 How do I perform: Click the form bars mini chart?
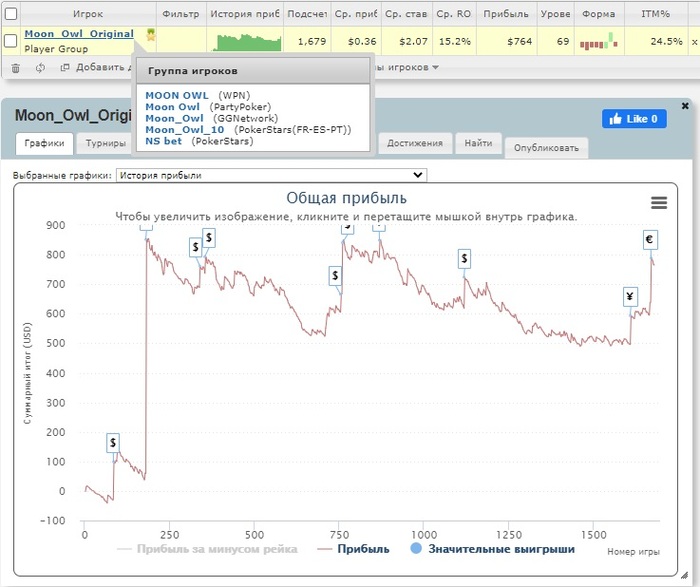point(599,41)
